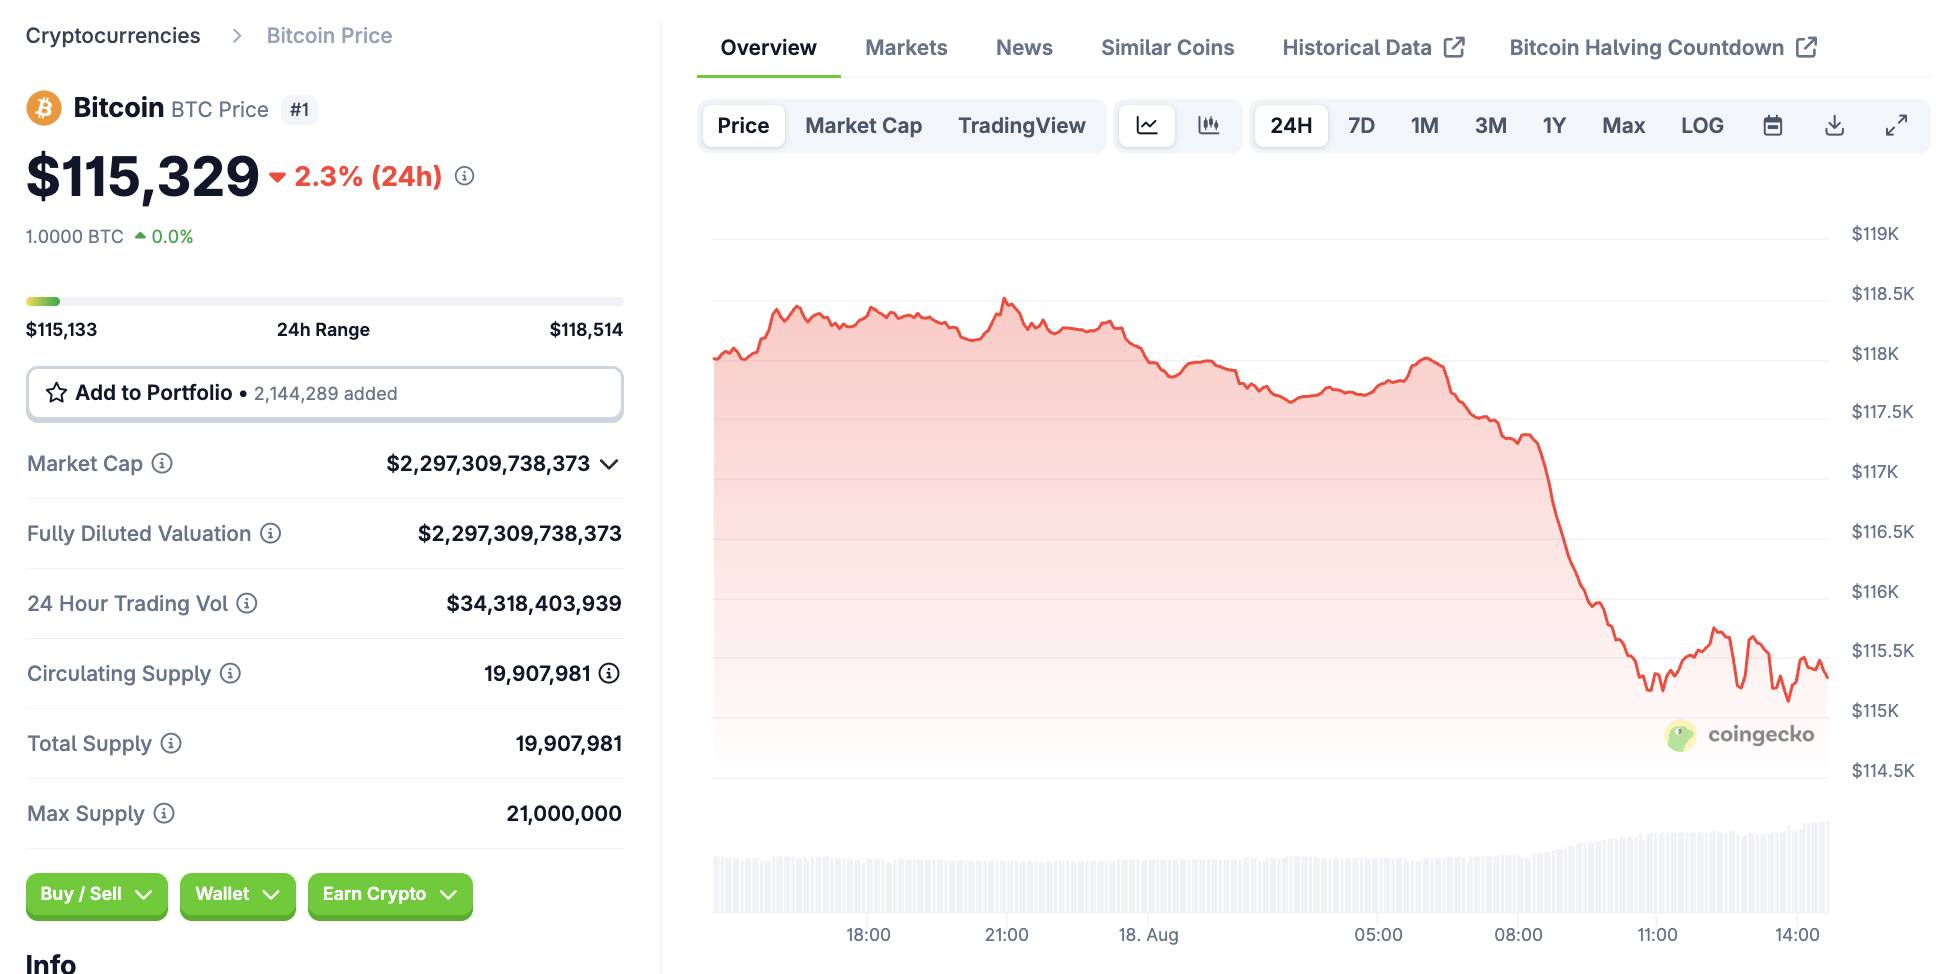Select the Price chart toggle

pos(743,125)
